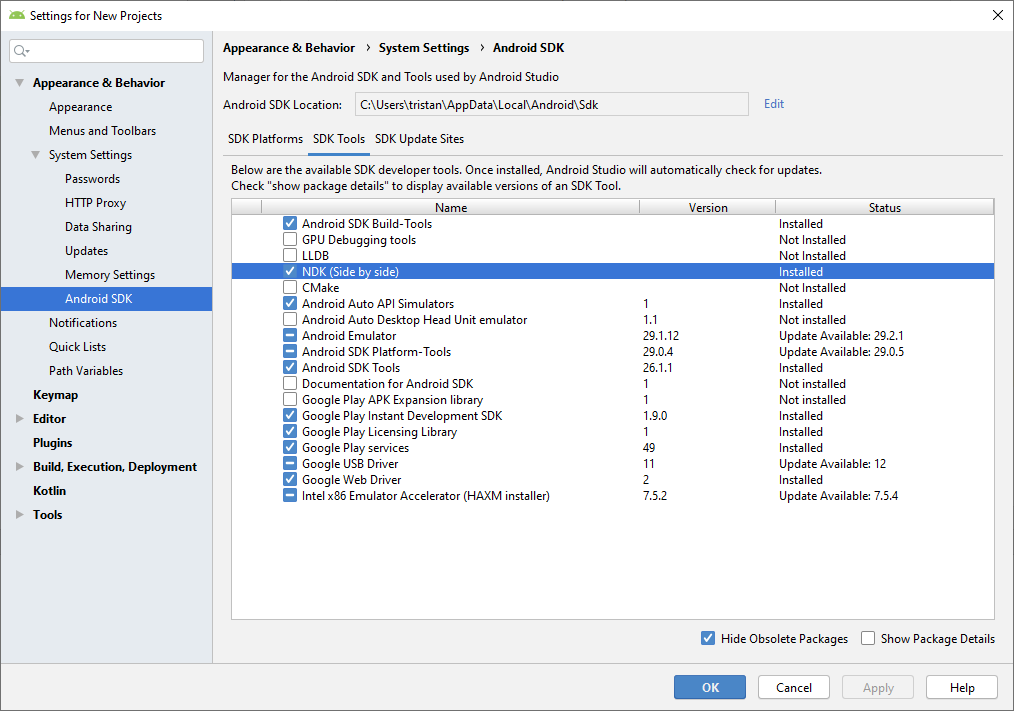This screenshot has height=711, width=1014.
Task: Toggle Show Package Details checkbox
Action: 868,639
